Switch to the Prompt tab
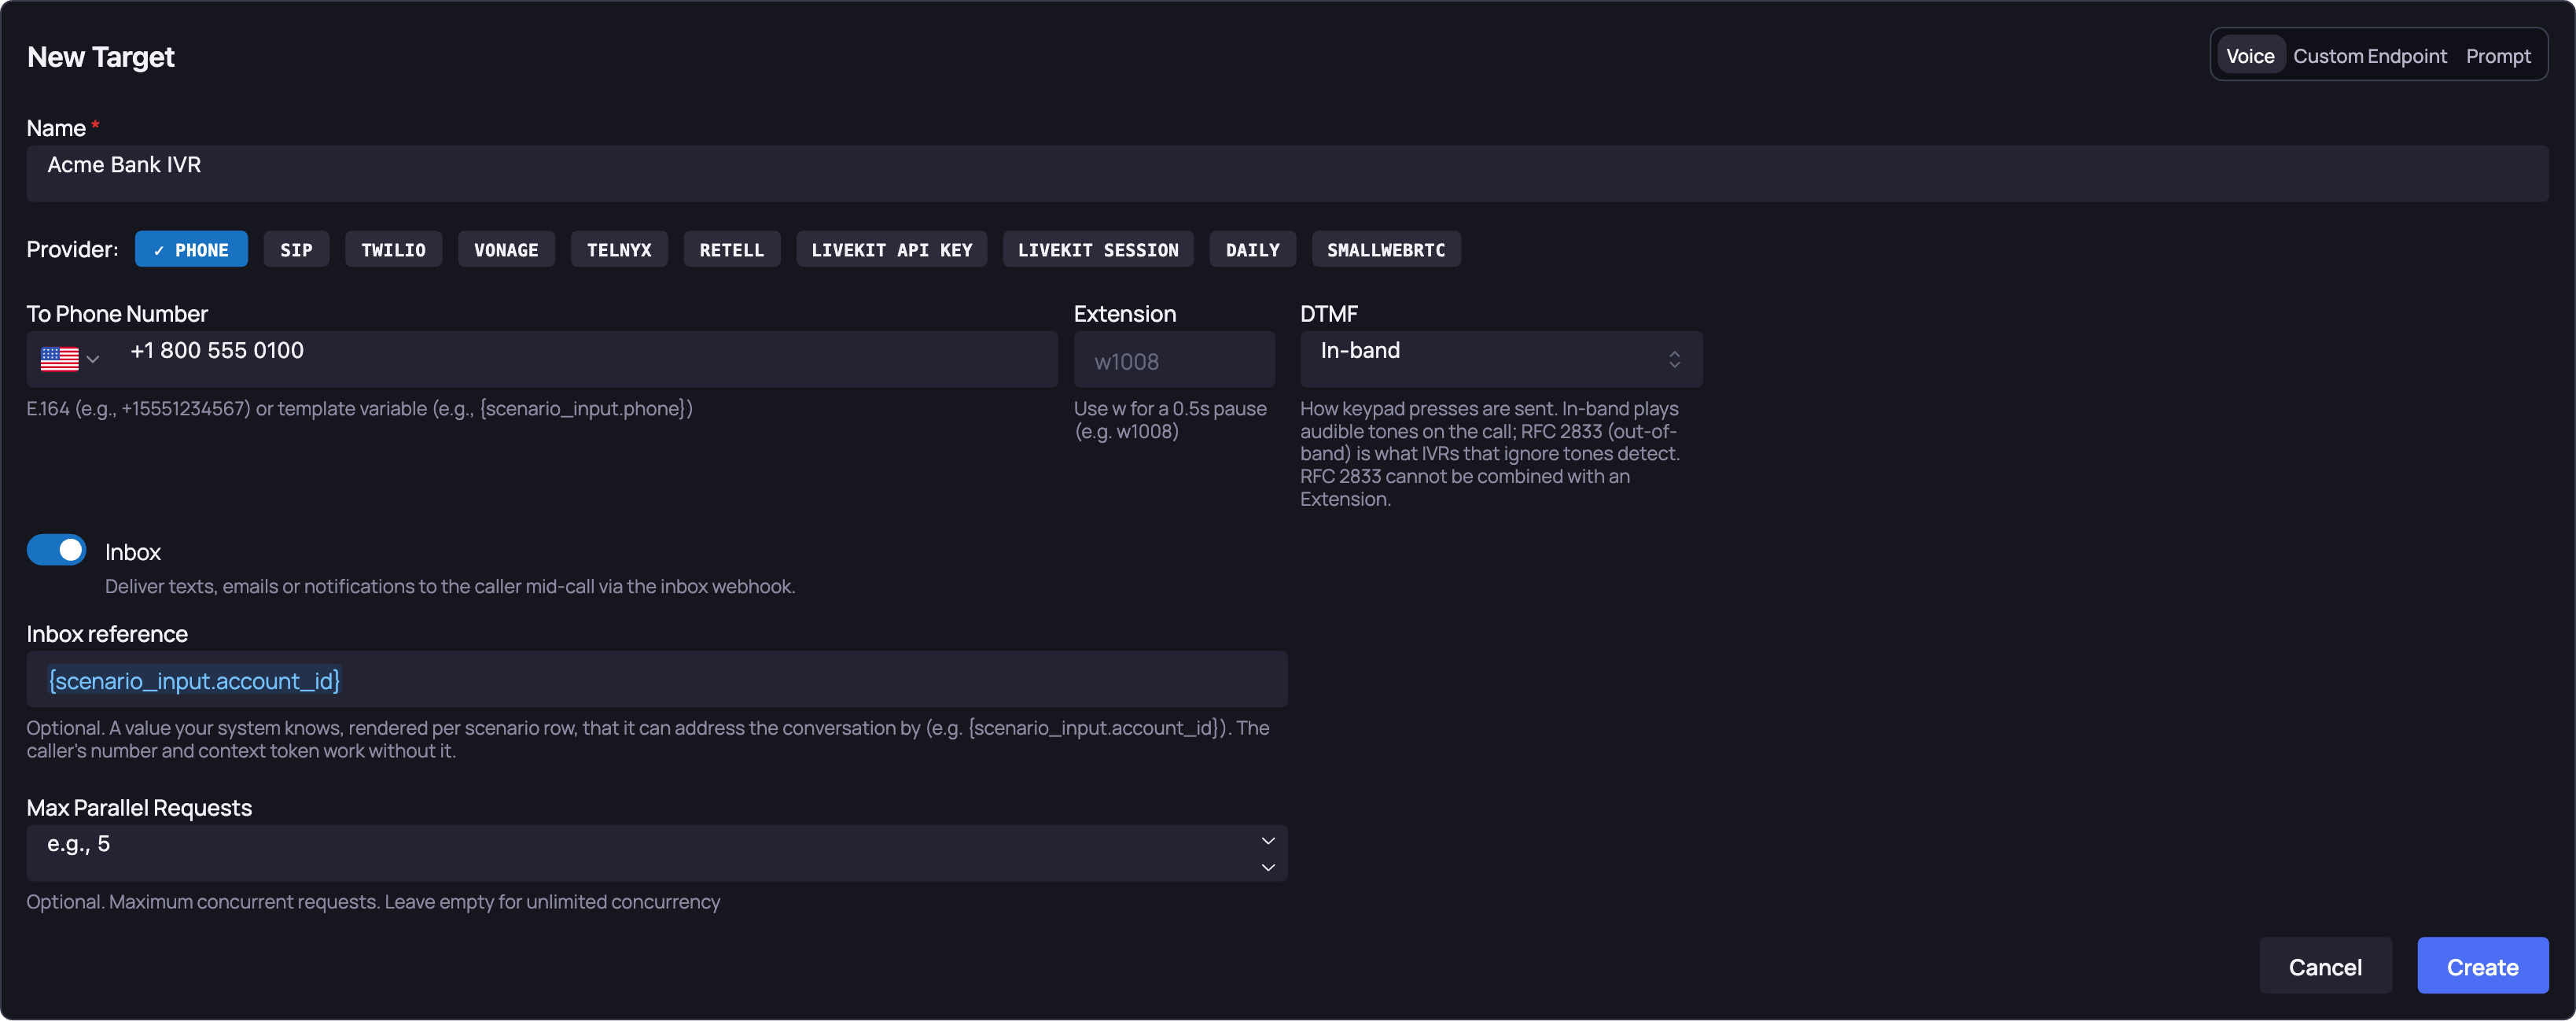The height and width of the screenshot is (1021, 2576). pos(2497,56)
